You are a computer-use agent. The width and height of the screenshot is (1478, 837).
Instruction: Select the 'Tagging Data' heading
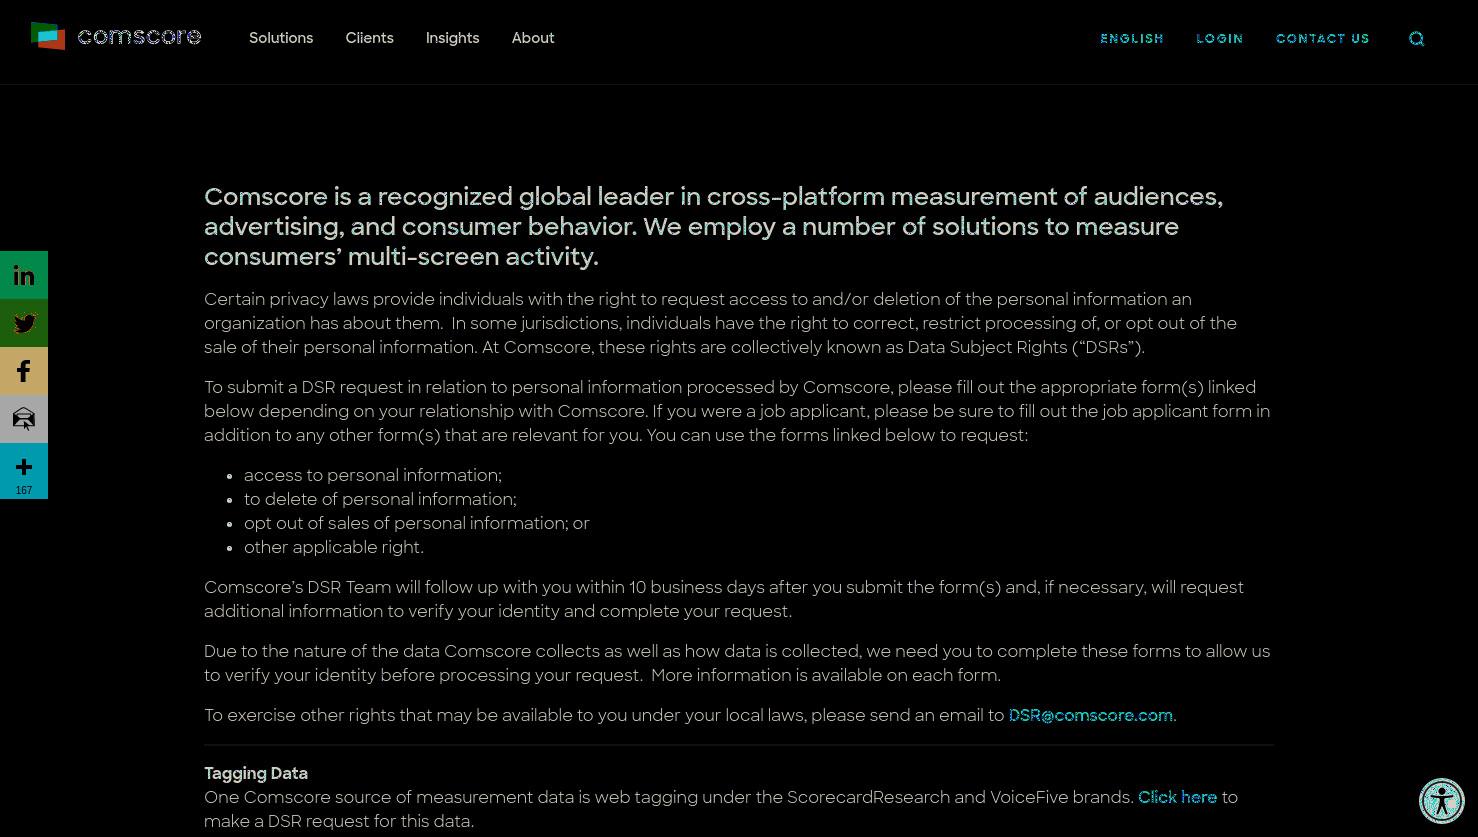(256, 773)
